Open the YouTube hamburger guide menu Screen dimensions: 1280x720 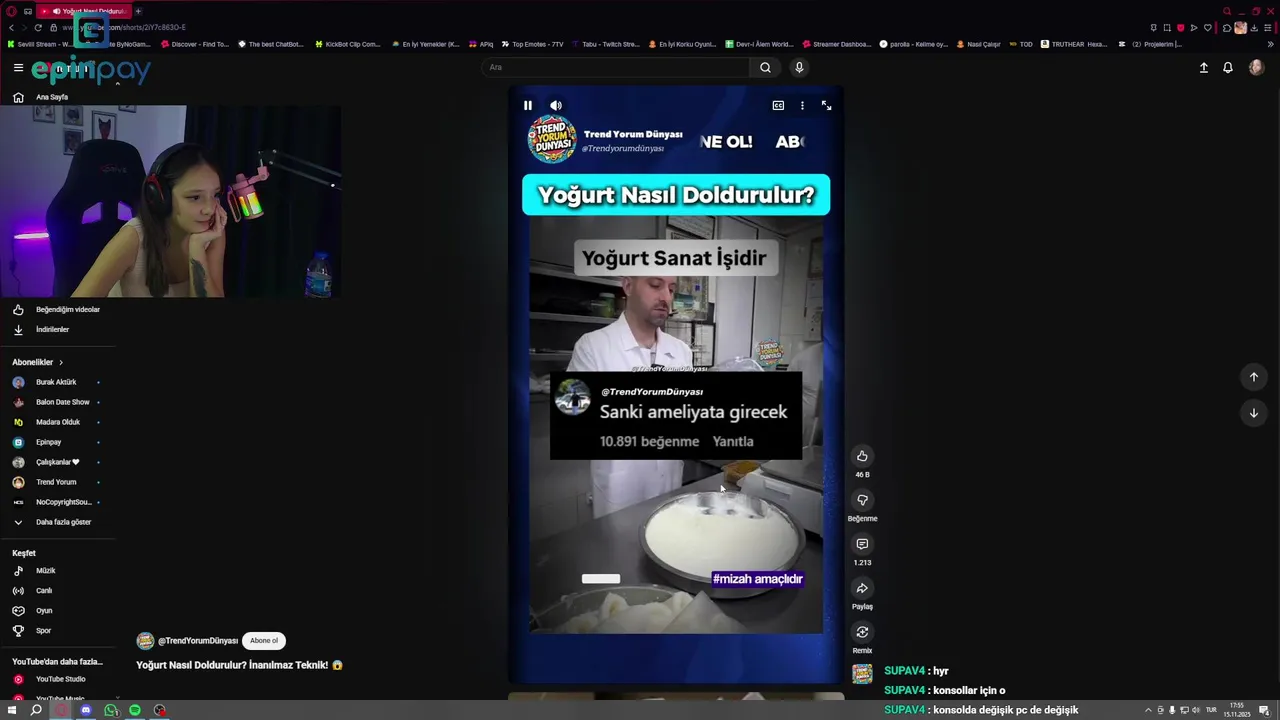pyautogui.click(x=18, y=67)
